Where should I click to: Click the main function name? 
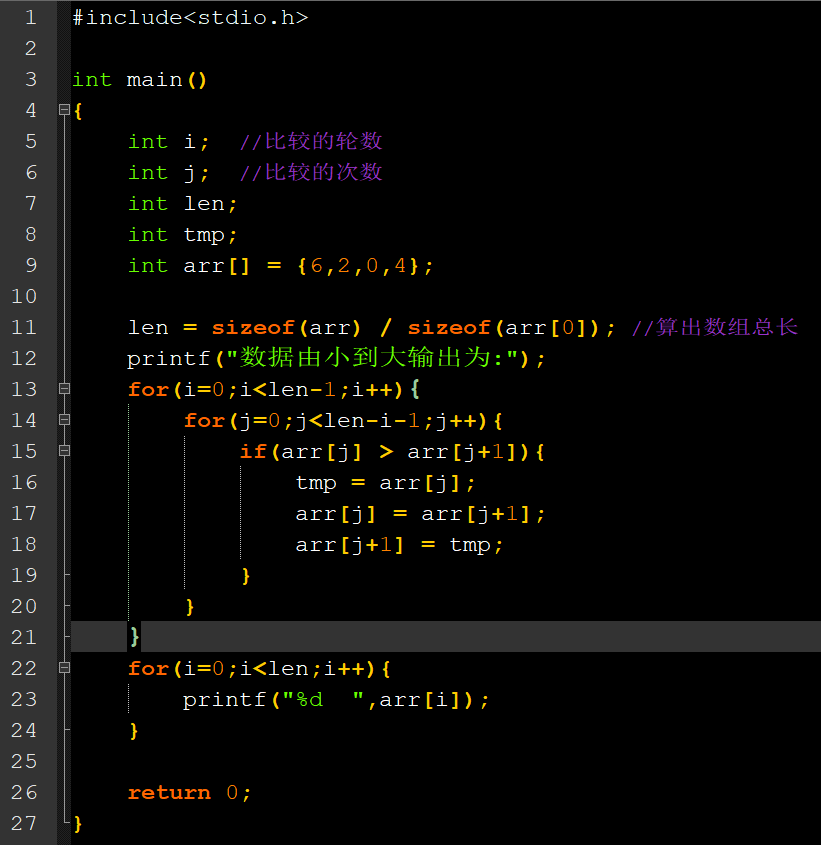click(x=154, y=80)
